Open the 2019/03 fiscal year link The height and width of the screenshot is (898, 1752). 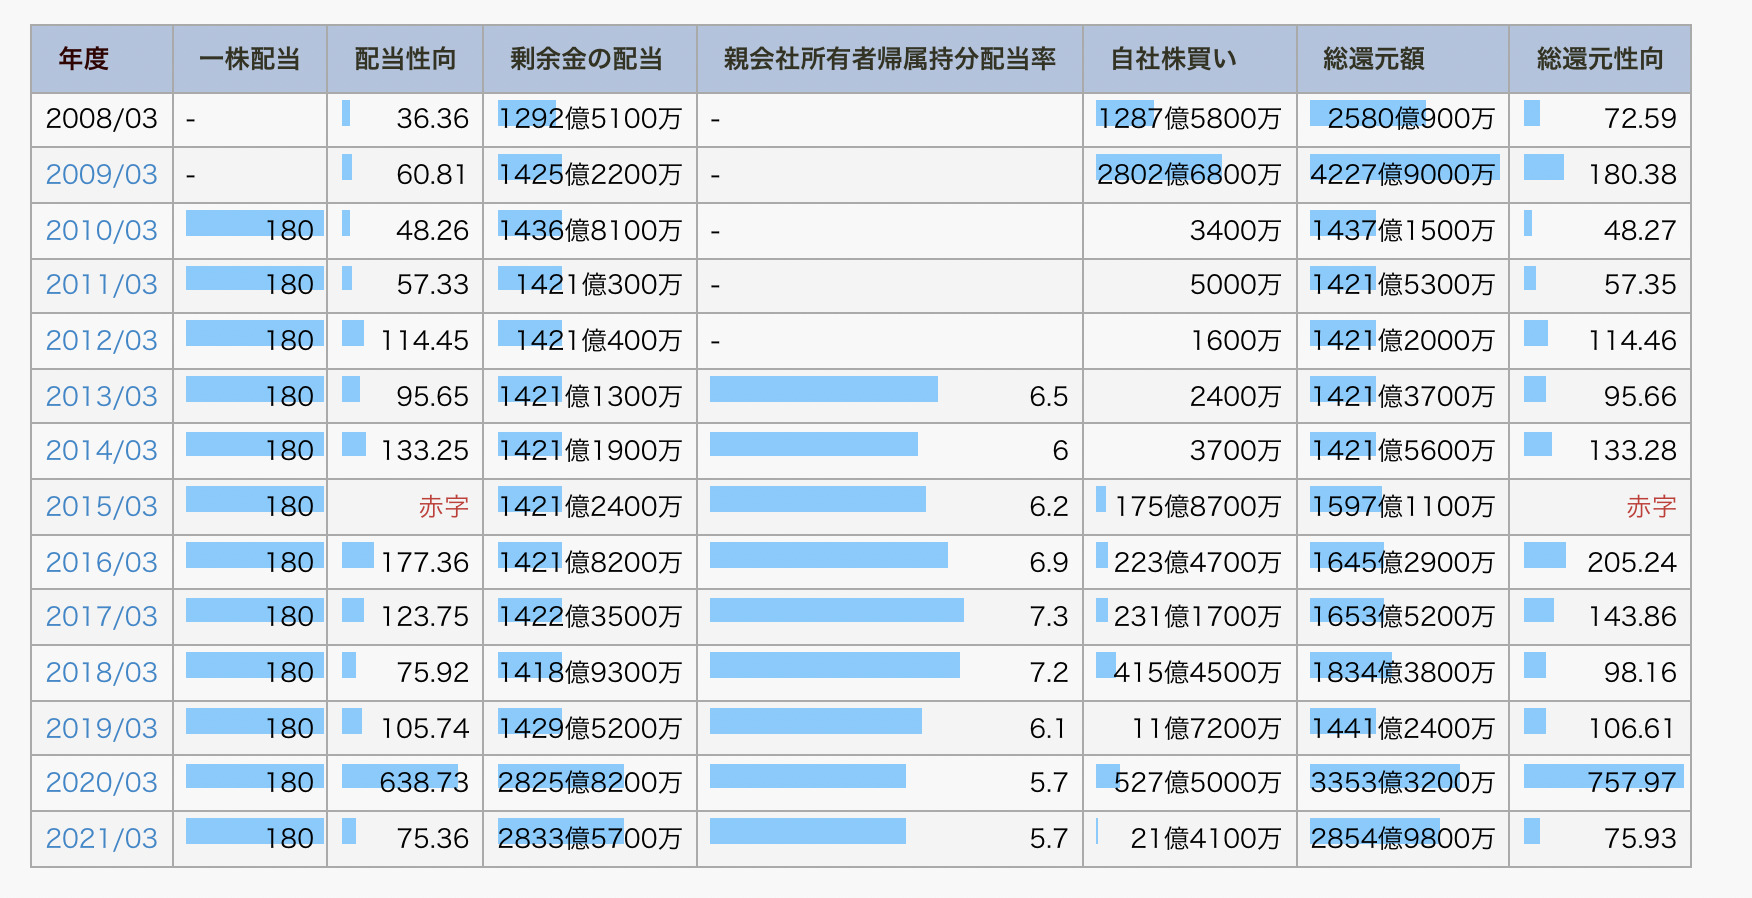point(102,729)
